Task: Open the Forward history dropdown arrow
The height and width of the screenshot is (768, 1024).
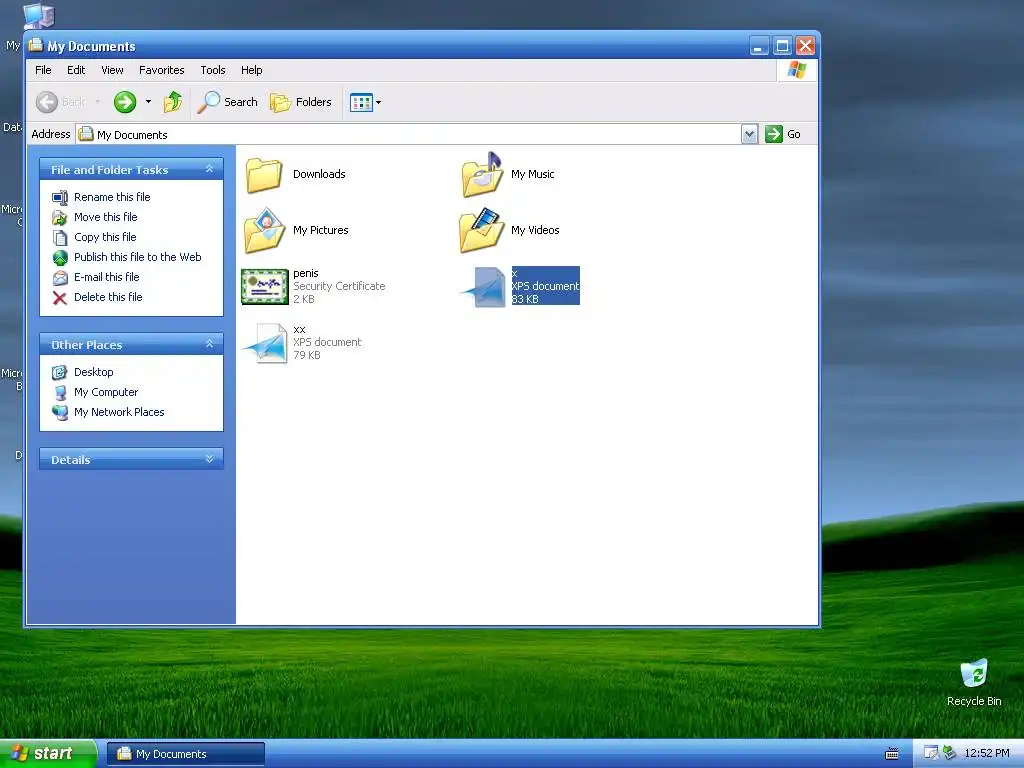Action: point(148,102)
